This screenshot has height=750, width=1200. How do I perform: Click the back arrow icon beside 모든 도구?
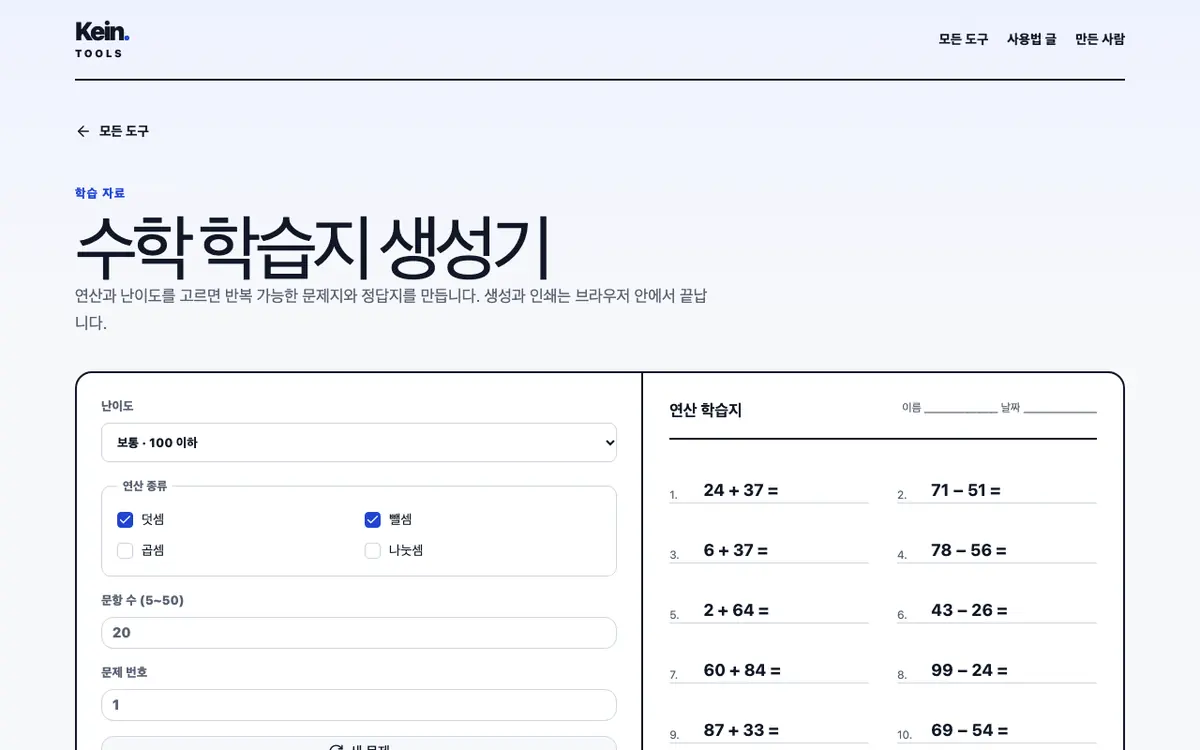(83, 131)
